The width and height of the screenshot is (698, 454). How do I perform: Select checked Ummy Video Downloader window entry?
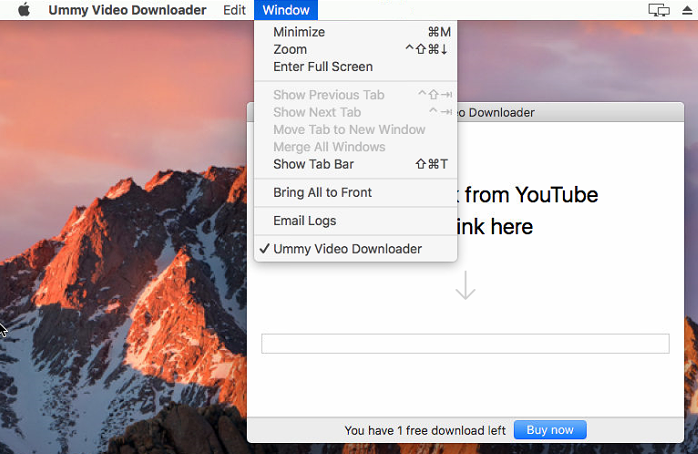click(x=355, y=249)
